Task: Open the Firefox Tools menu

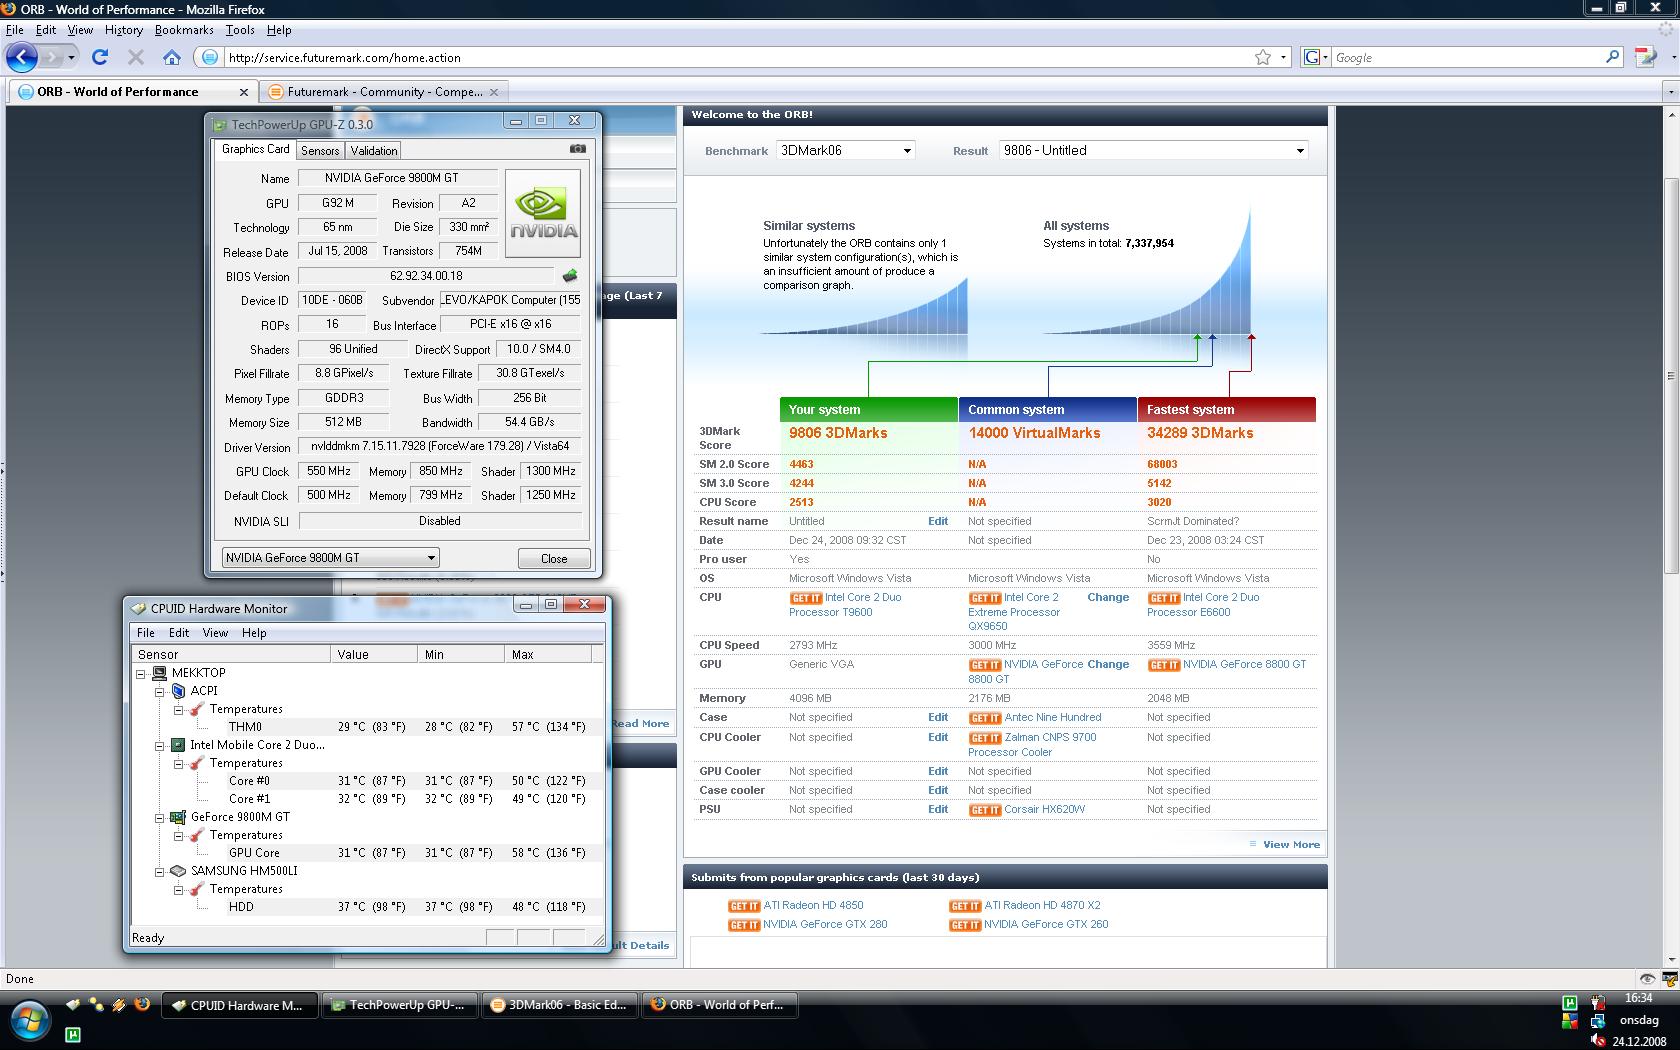Action: pyautogui.click(x=240, y=30)
